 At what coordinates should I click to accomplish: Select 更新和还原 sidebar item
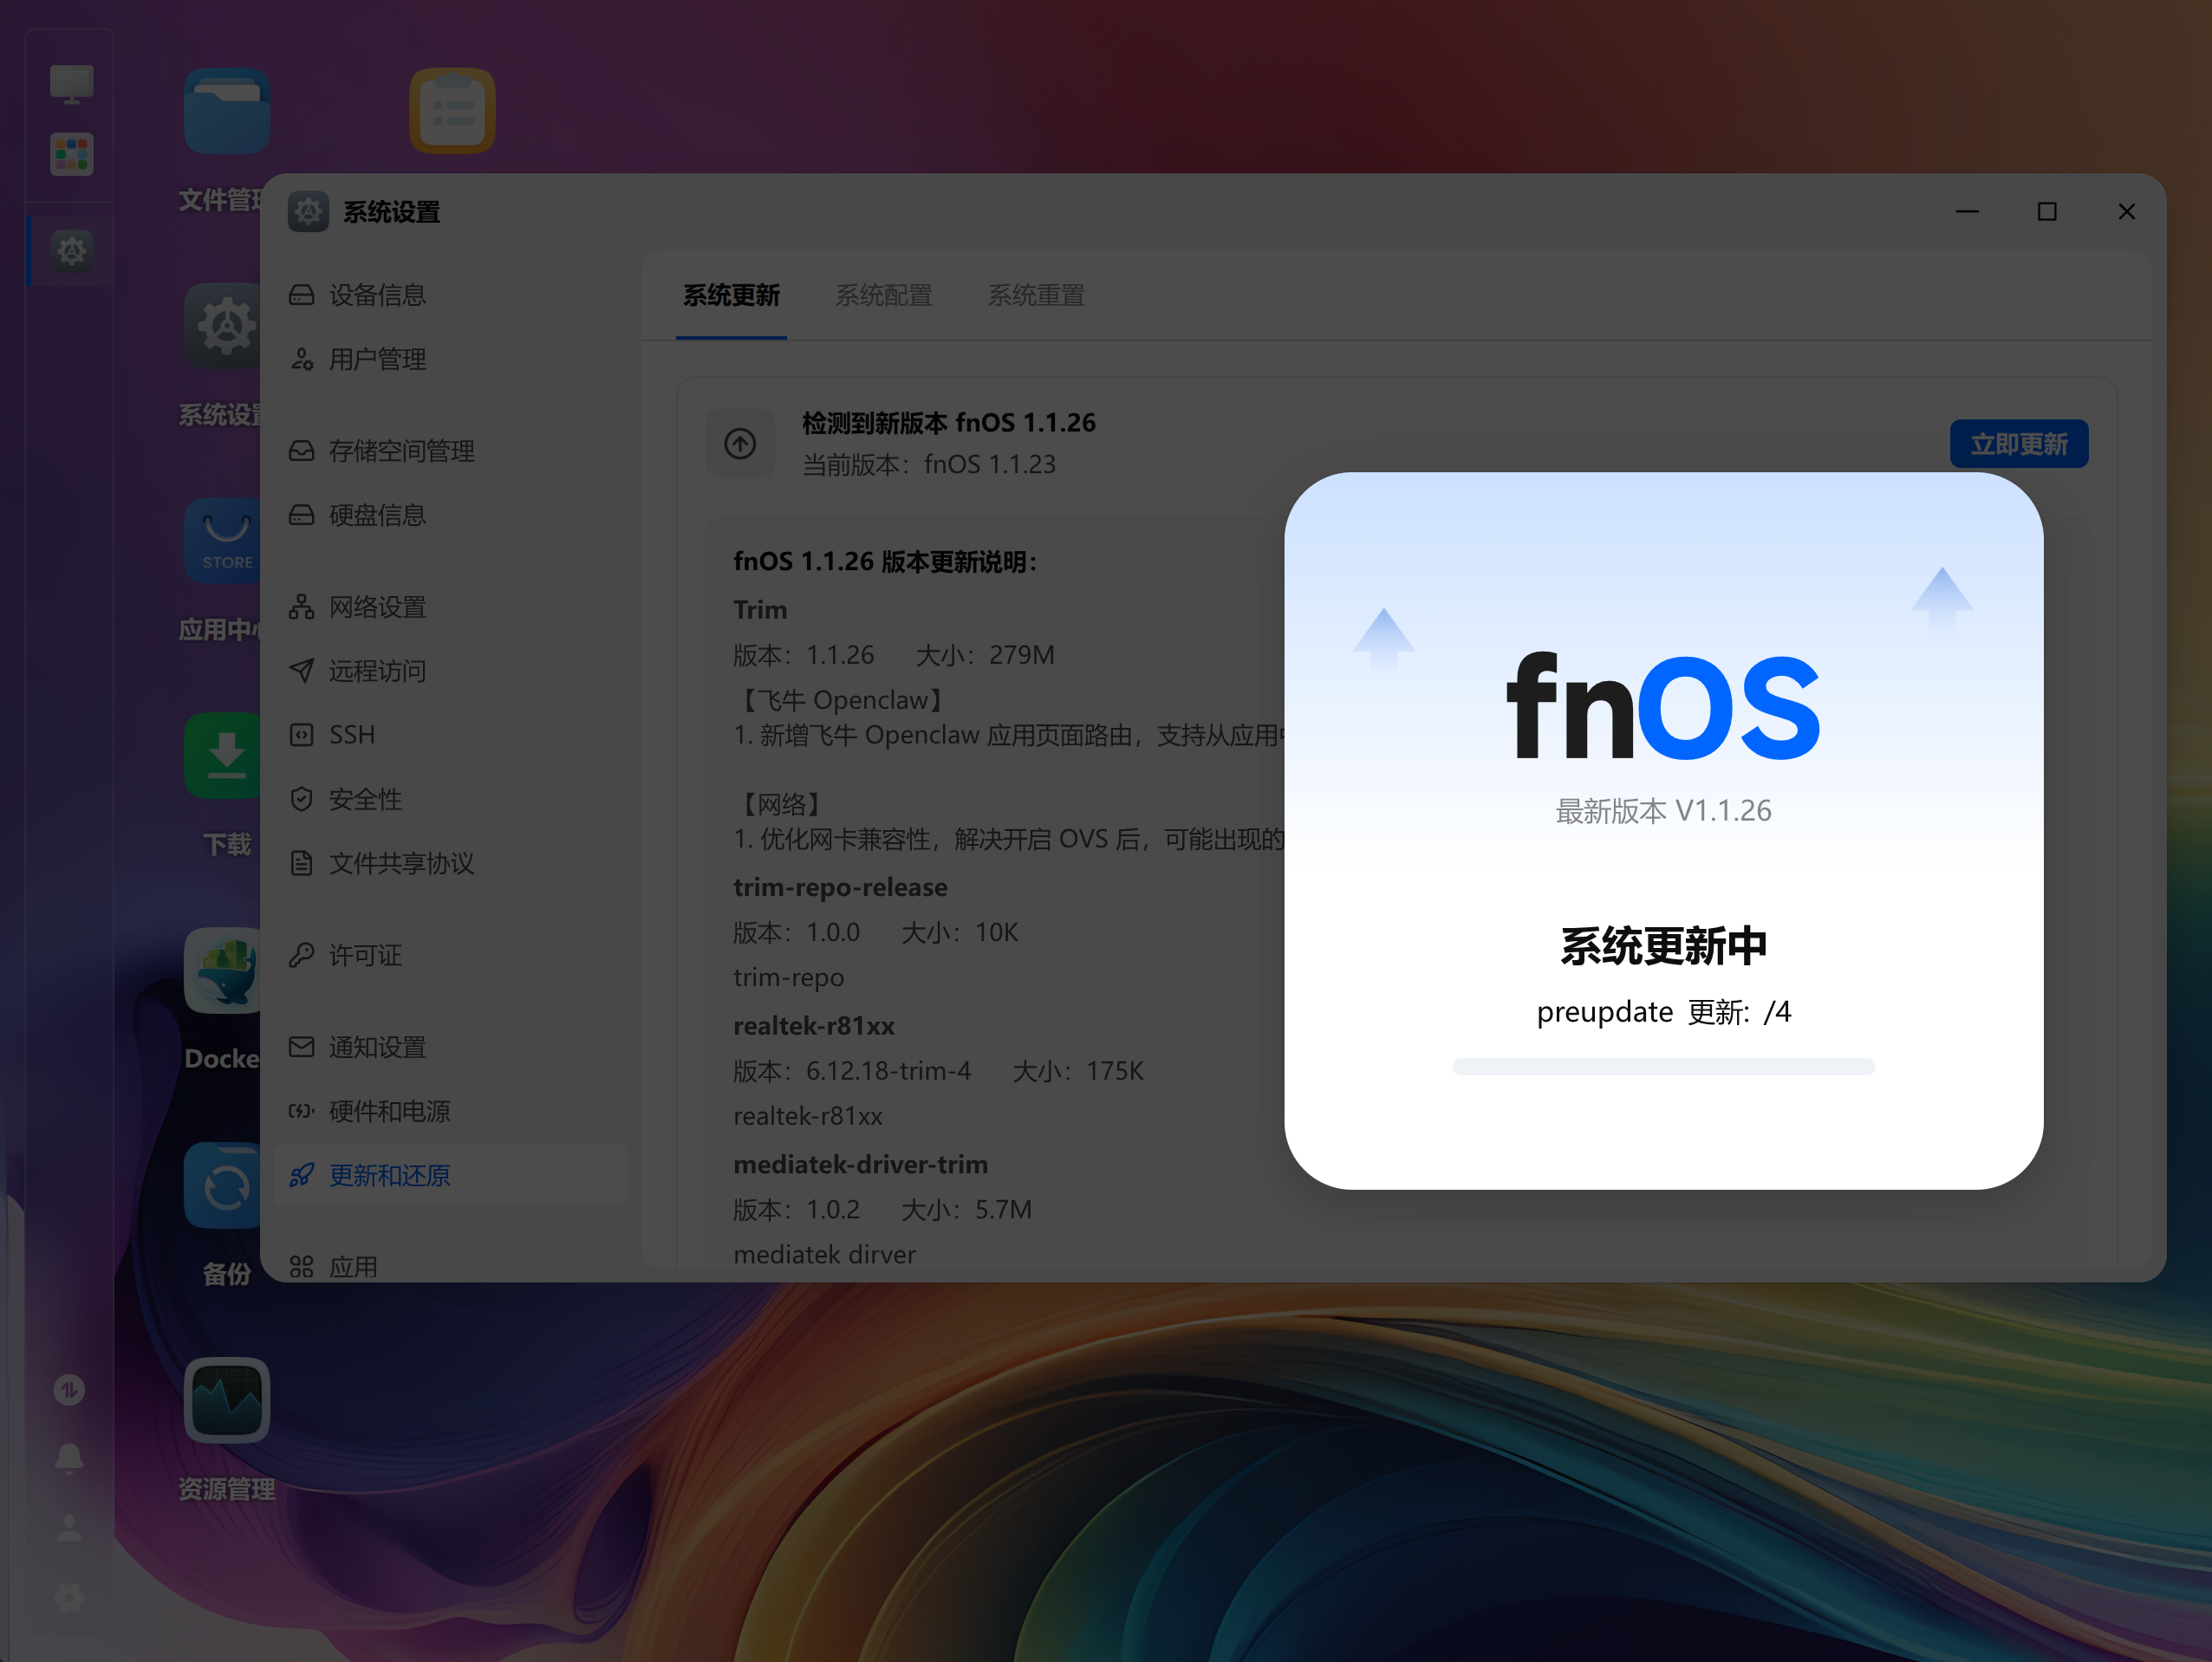[x=451, y=1175]
